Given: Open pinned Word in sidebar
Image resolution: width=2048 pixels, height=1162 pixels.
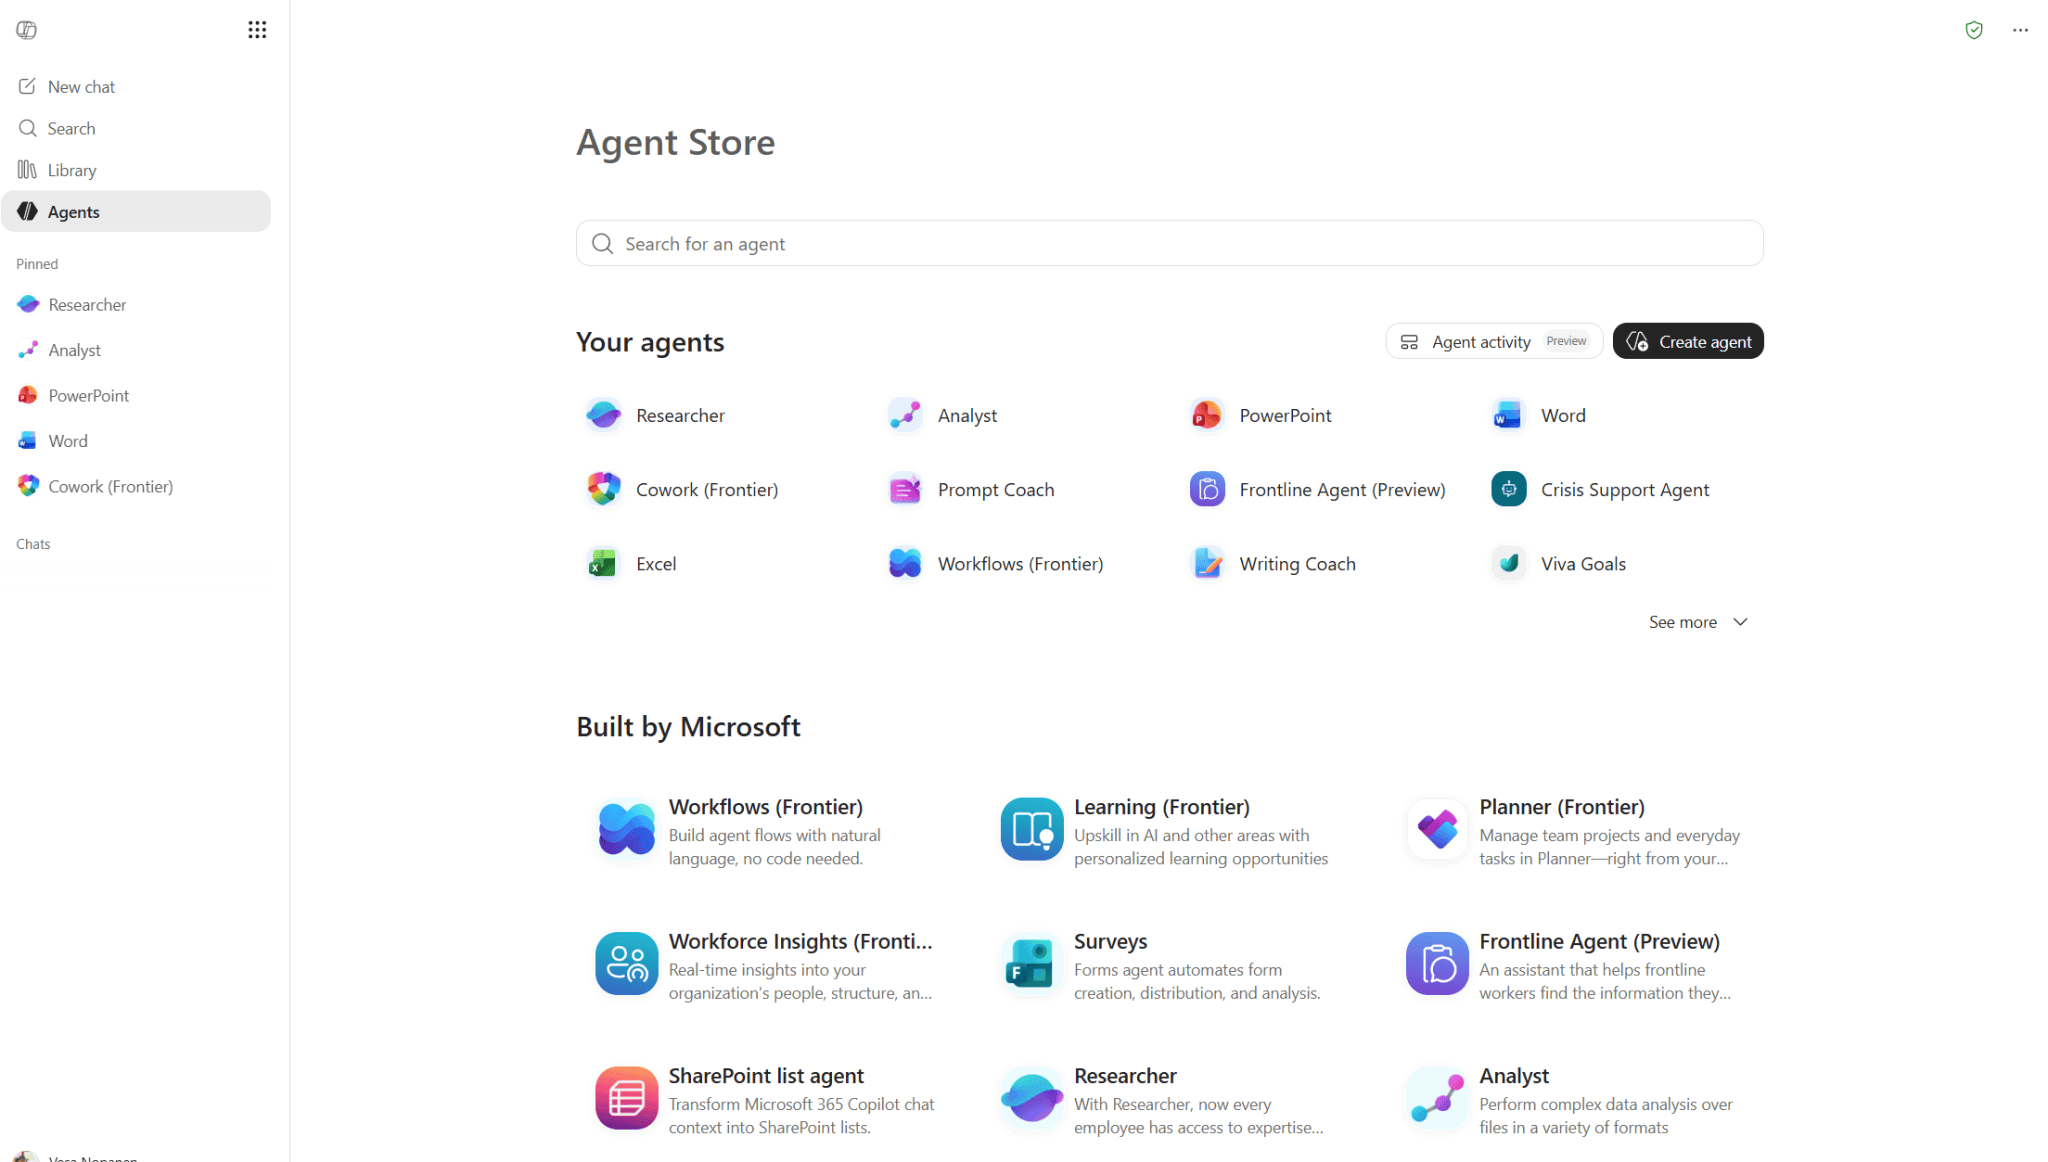Looking at the screenshot, I should [x=136, y=441].
